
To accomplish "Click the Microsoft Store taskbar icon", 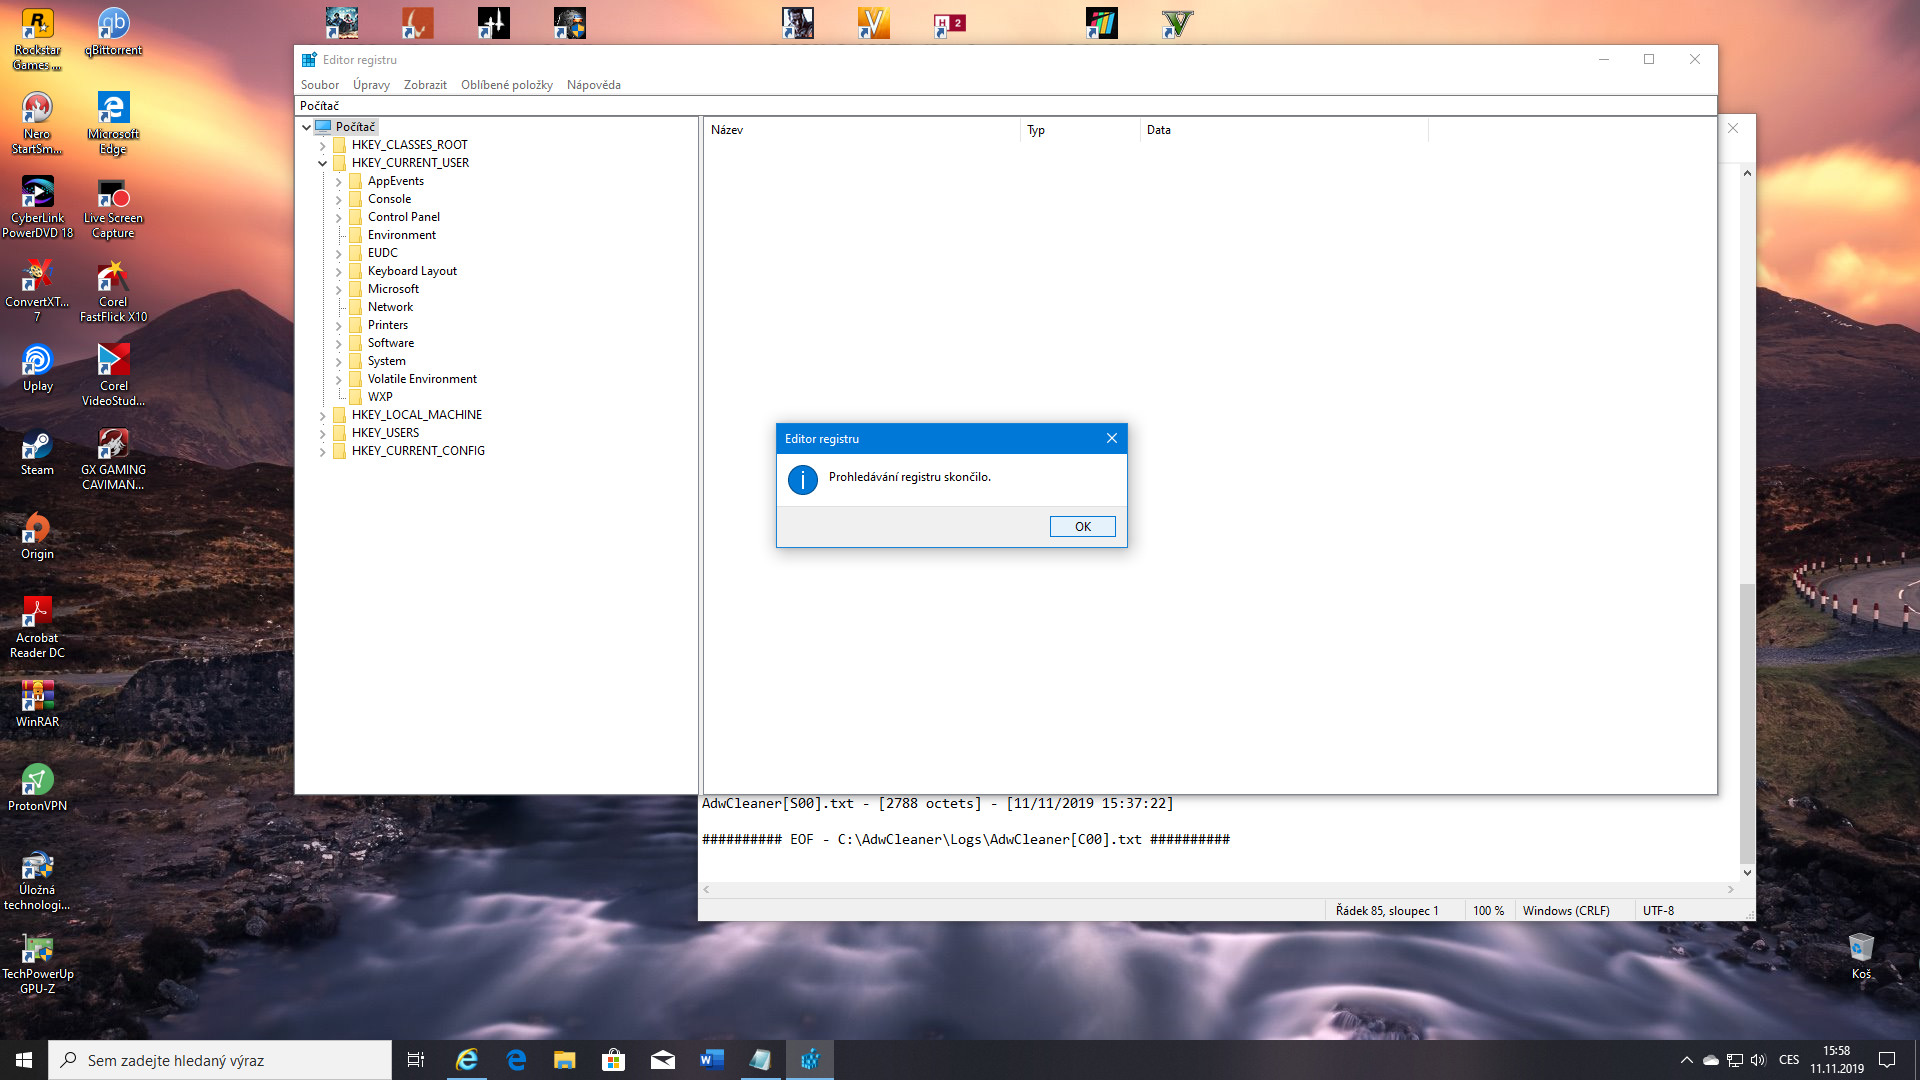I will (x=613, y=1060).
